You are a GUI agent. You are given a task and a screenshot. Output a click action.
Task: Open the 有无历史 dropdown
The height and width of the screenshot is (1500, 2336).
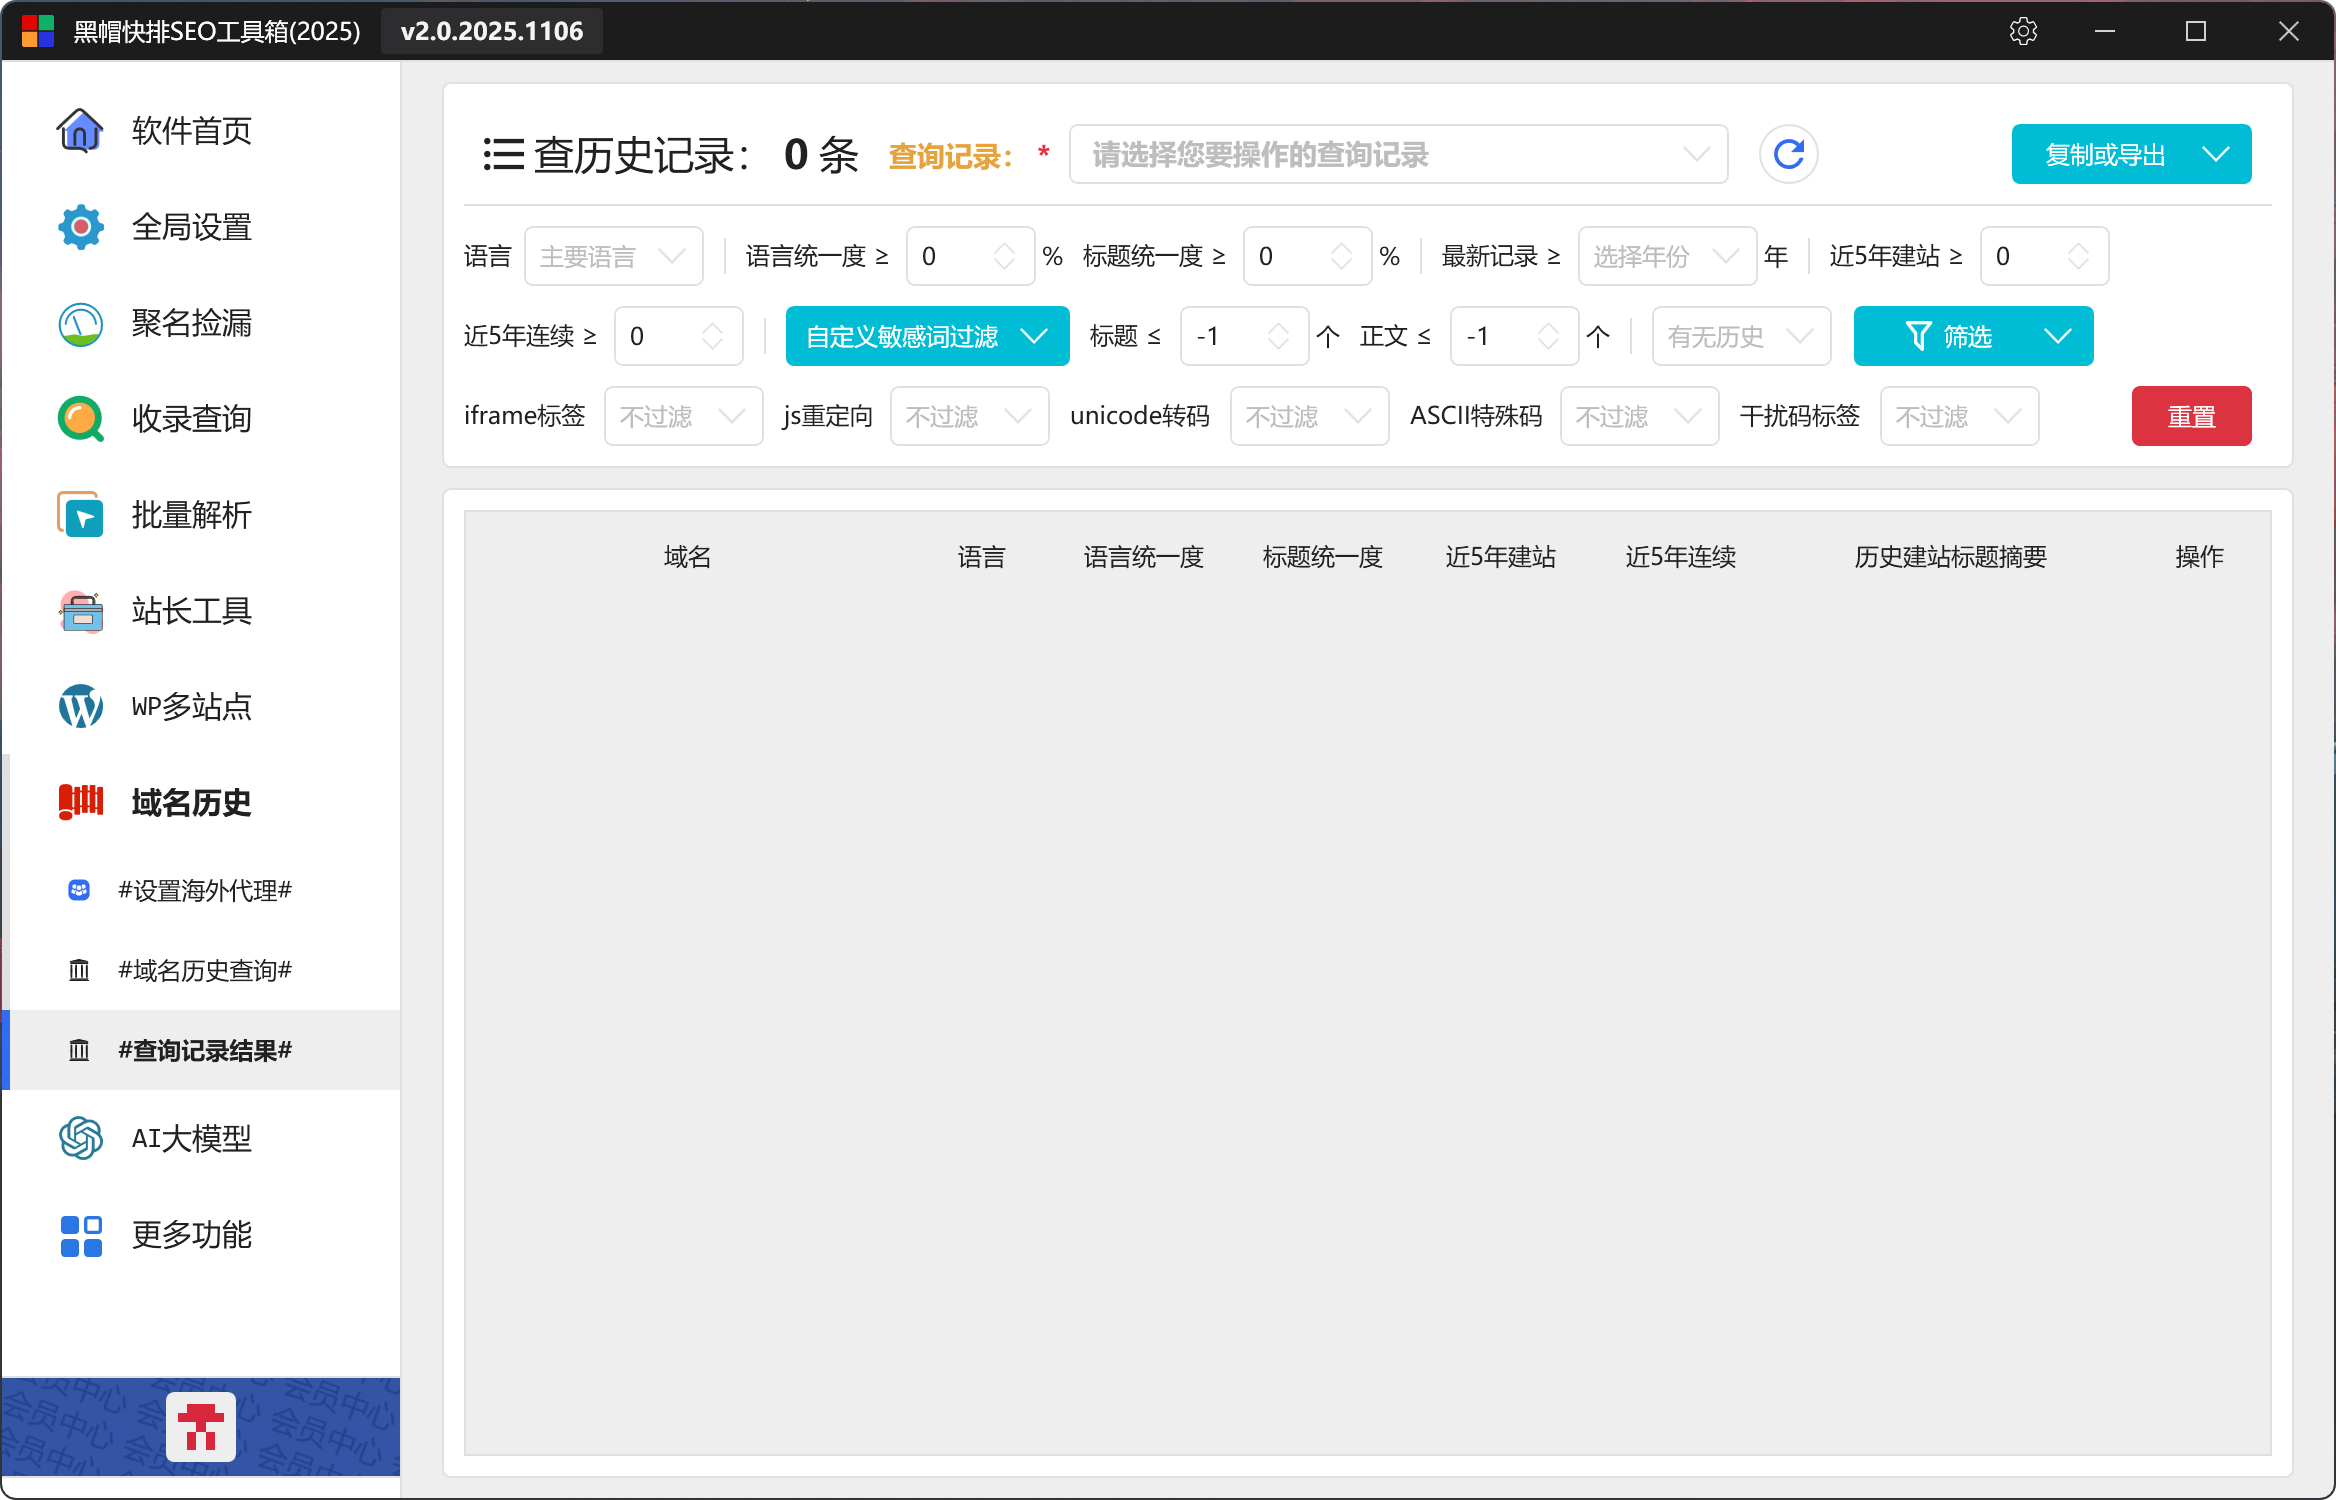(1740, 337)
